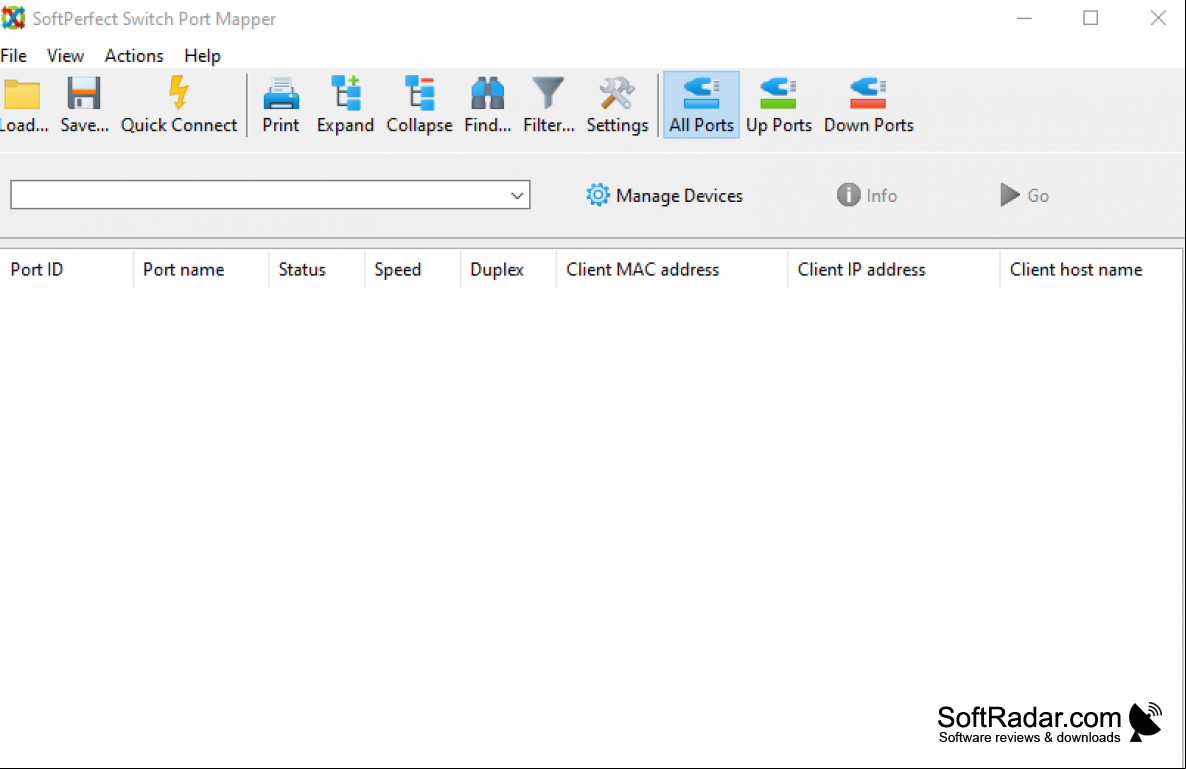This screenshot has height=769, width=1186.
Task: Save results with the floppy disk icon
Action: [84, 104]
